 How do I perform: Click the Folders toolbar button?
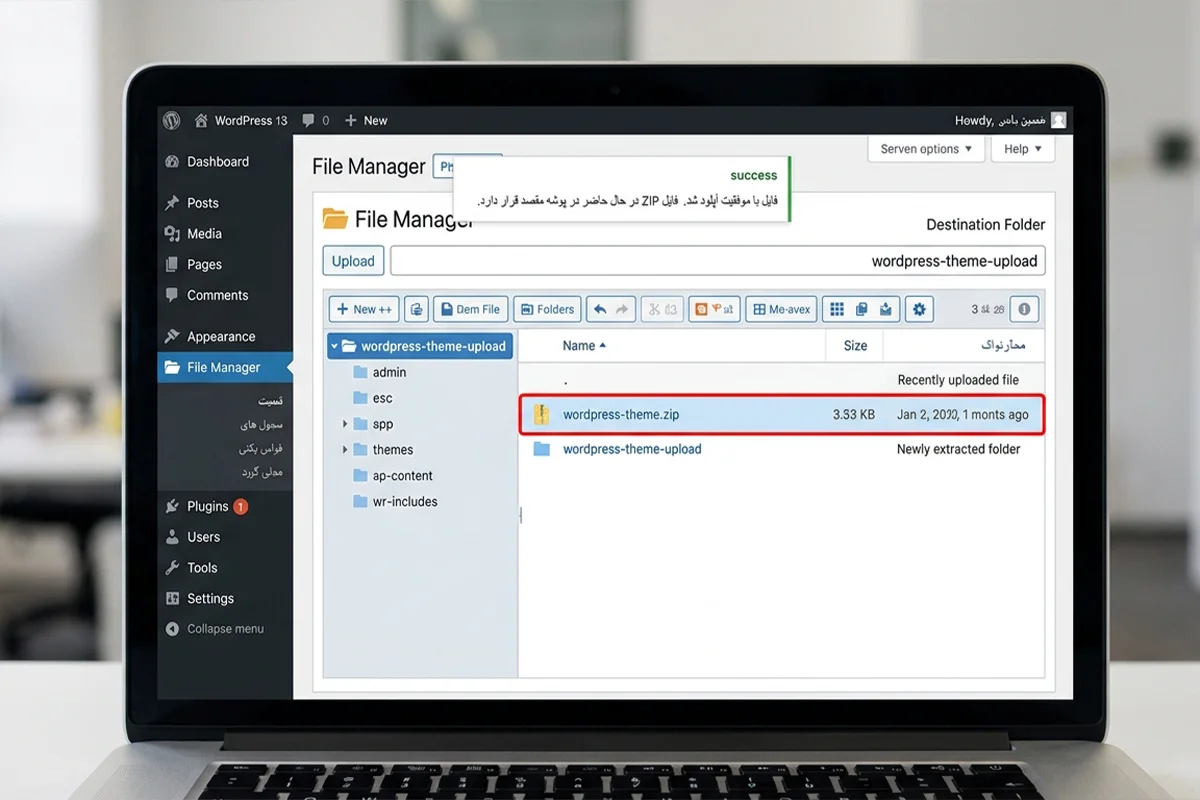point(547,309)
